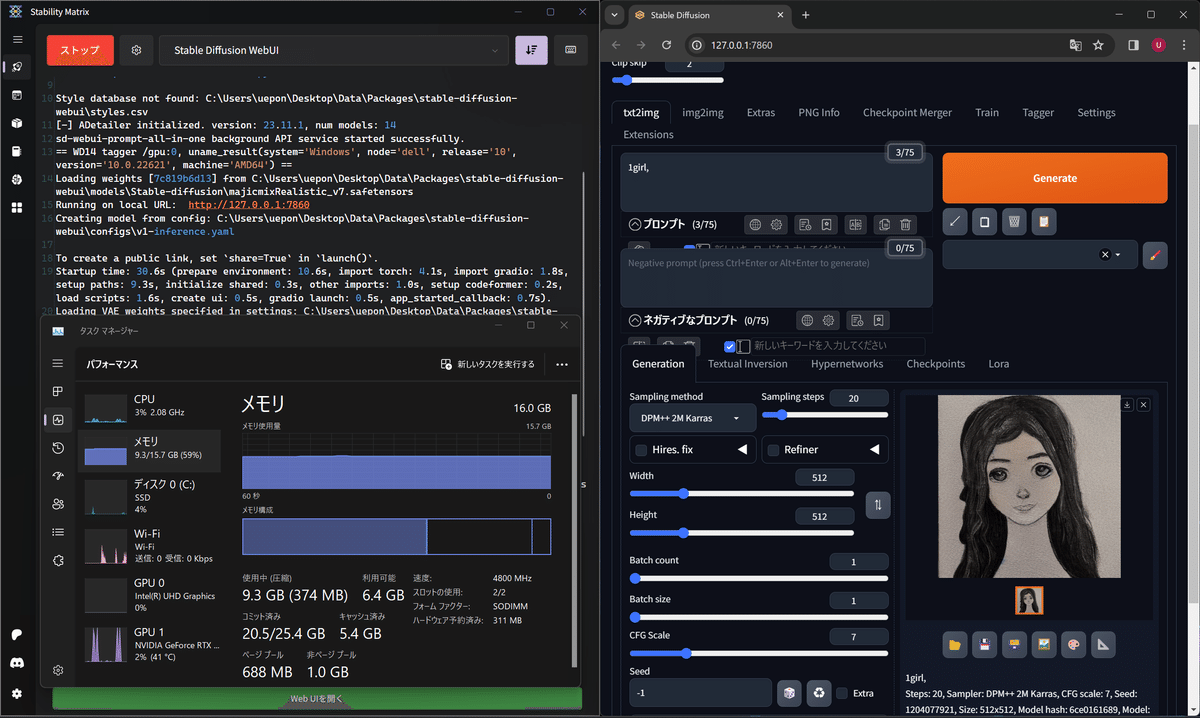Open the Checkpoint Merger tab
This screenshot has width=1200, height=718.
907,113
